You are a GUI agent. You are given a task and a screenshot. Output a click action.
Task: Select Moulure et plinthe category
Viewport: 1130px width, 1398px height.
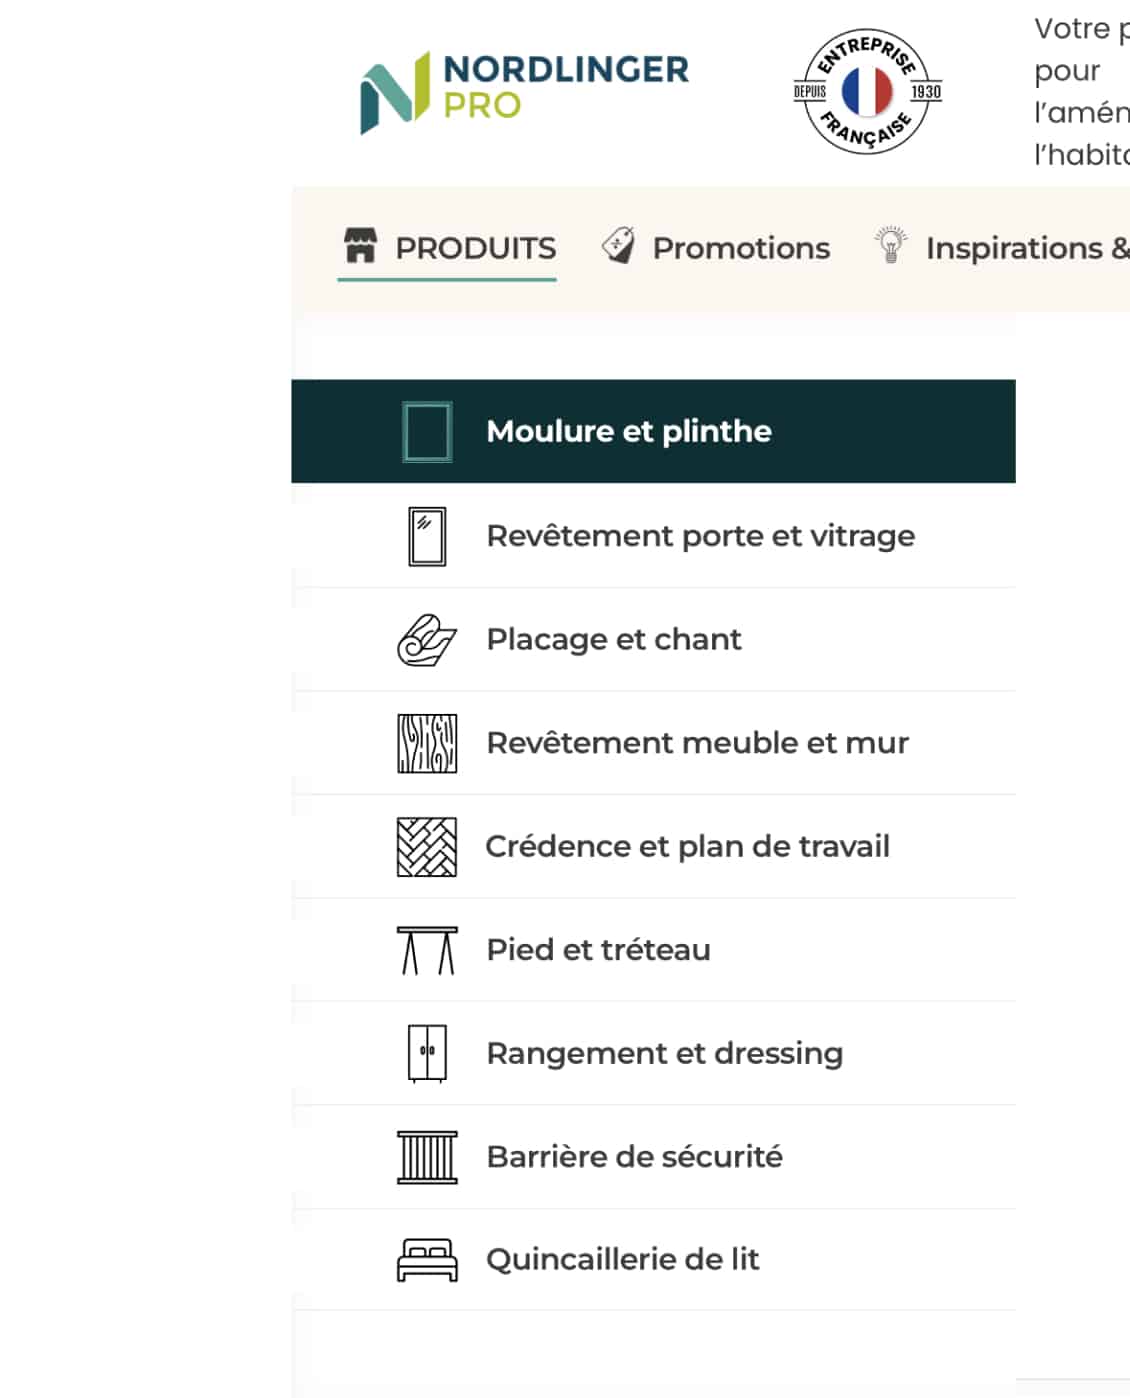point(628,431)
